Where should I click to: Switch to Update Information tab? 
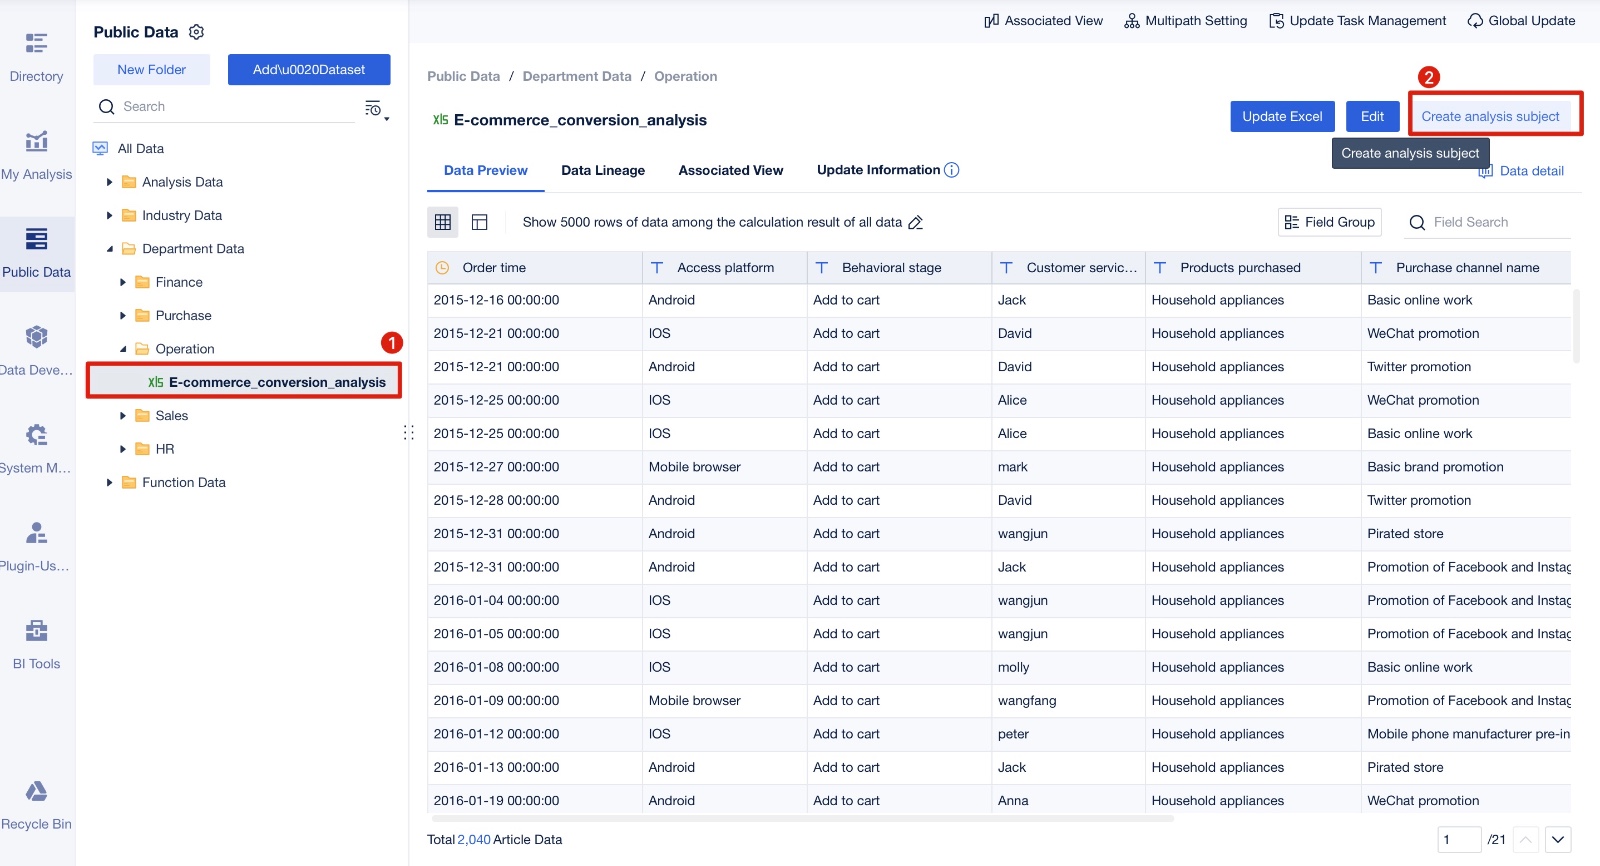(878, 170)
